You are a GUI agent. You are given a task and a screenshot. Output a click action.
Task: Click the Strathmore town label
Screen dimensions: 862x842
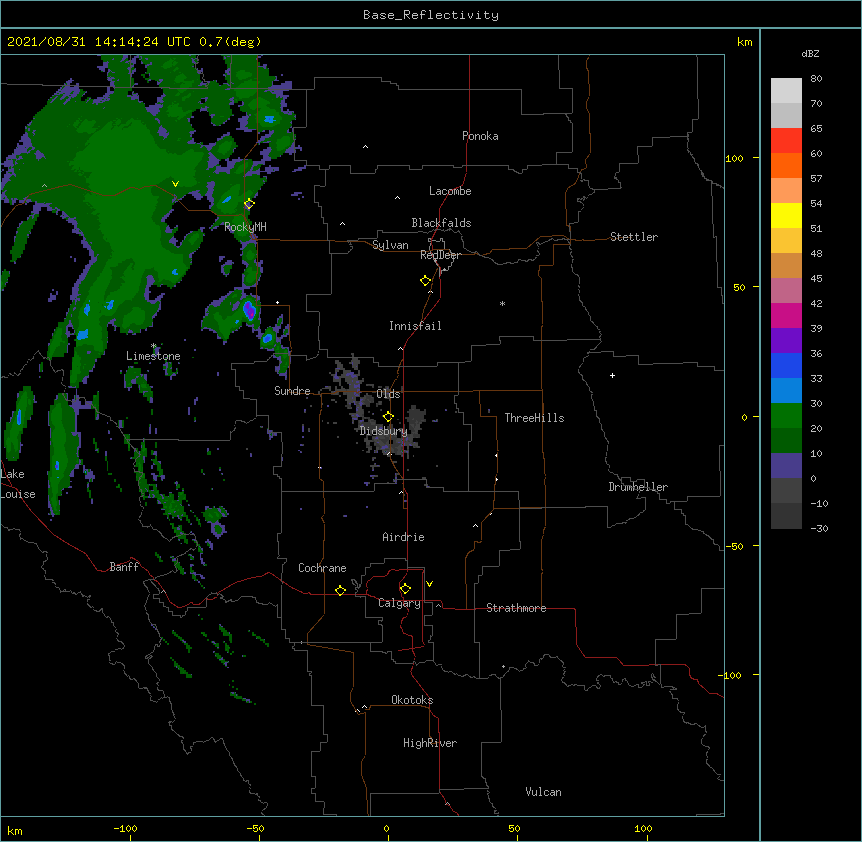click(x=516, y=608)
